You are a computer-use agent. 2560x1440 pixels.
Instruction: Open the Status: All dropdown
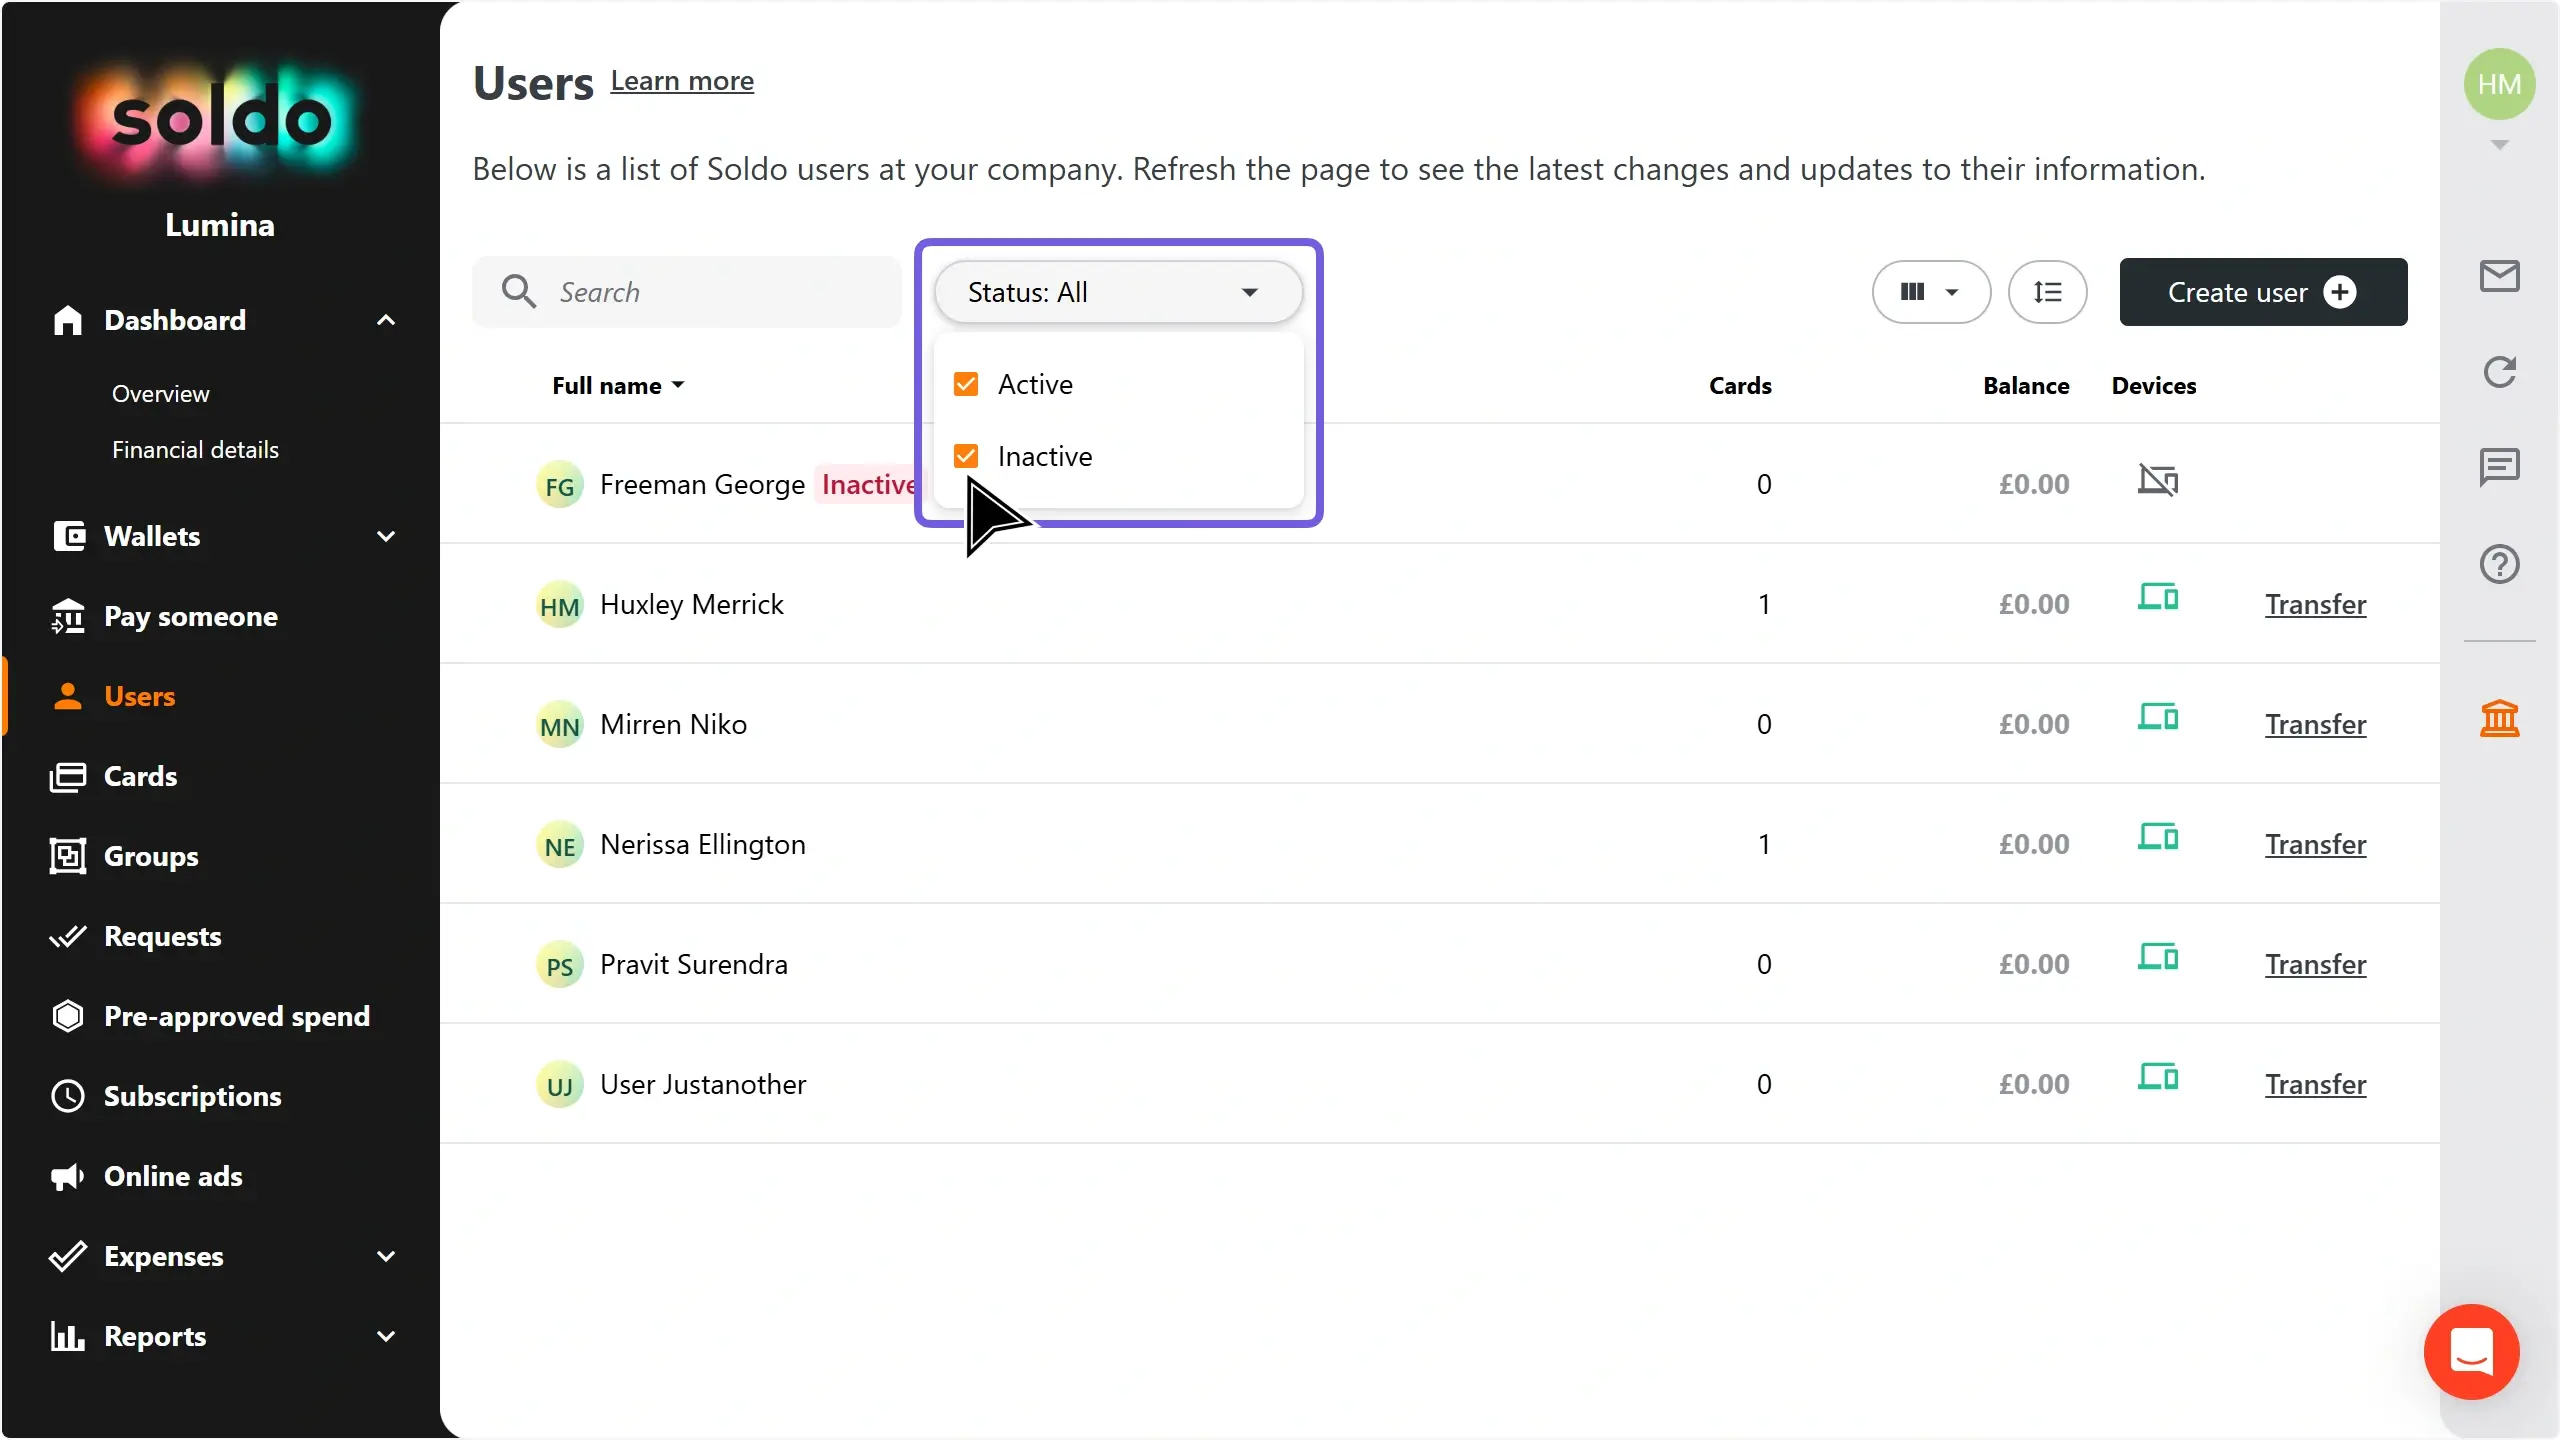(x=1117, y=292)
